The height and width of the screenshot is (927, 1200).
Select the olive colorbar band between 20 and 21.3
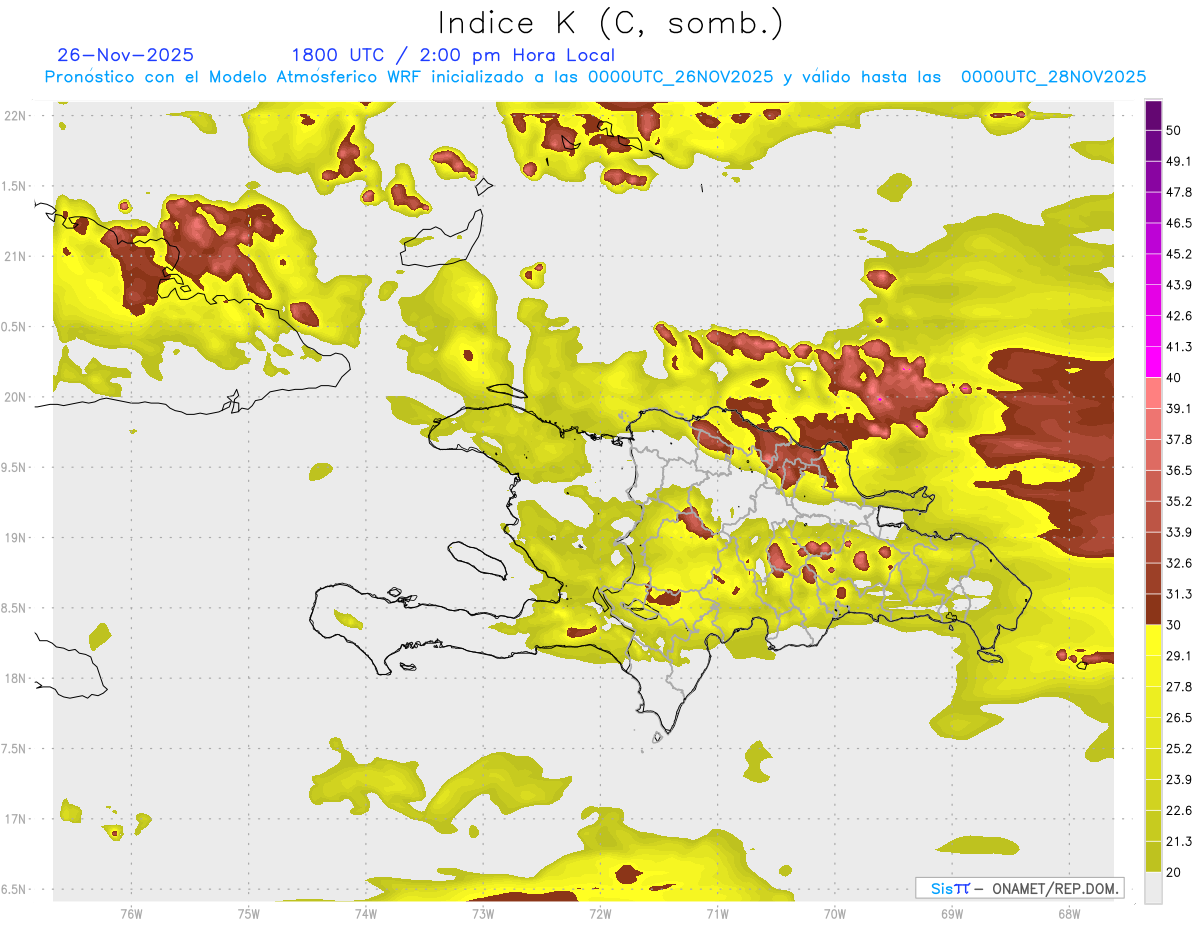1154,856
